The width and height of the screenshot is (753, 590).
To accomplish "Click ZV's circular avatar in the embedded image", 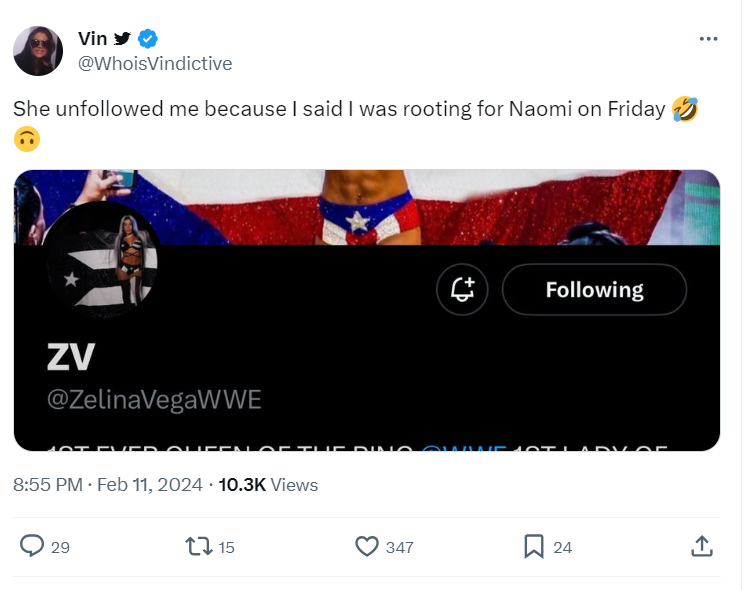I will pos(100,263).
